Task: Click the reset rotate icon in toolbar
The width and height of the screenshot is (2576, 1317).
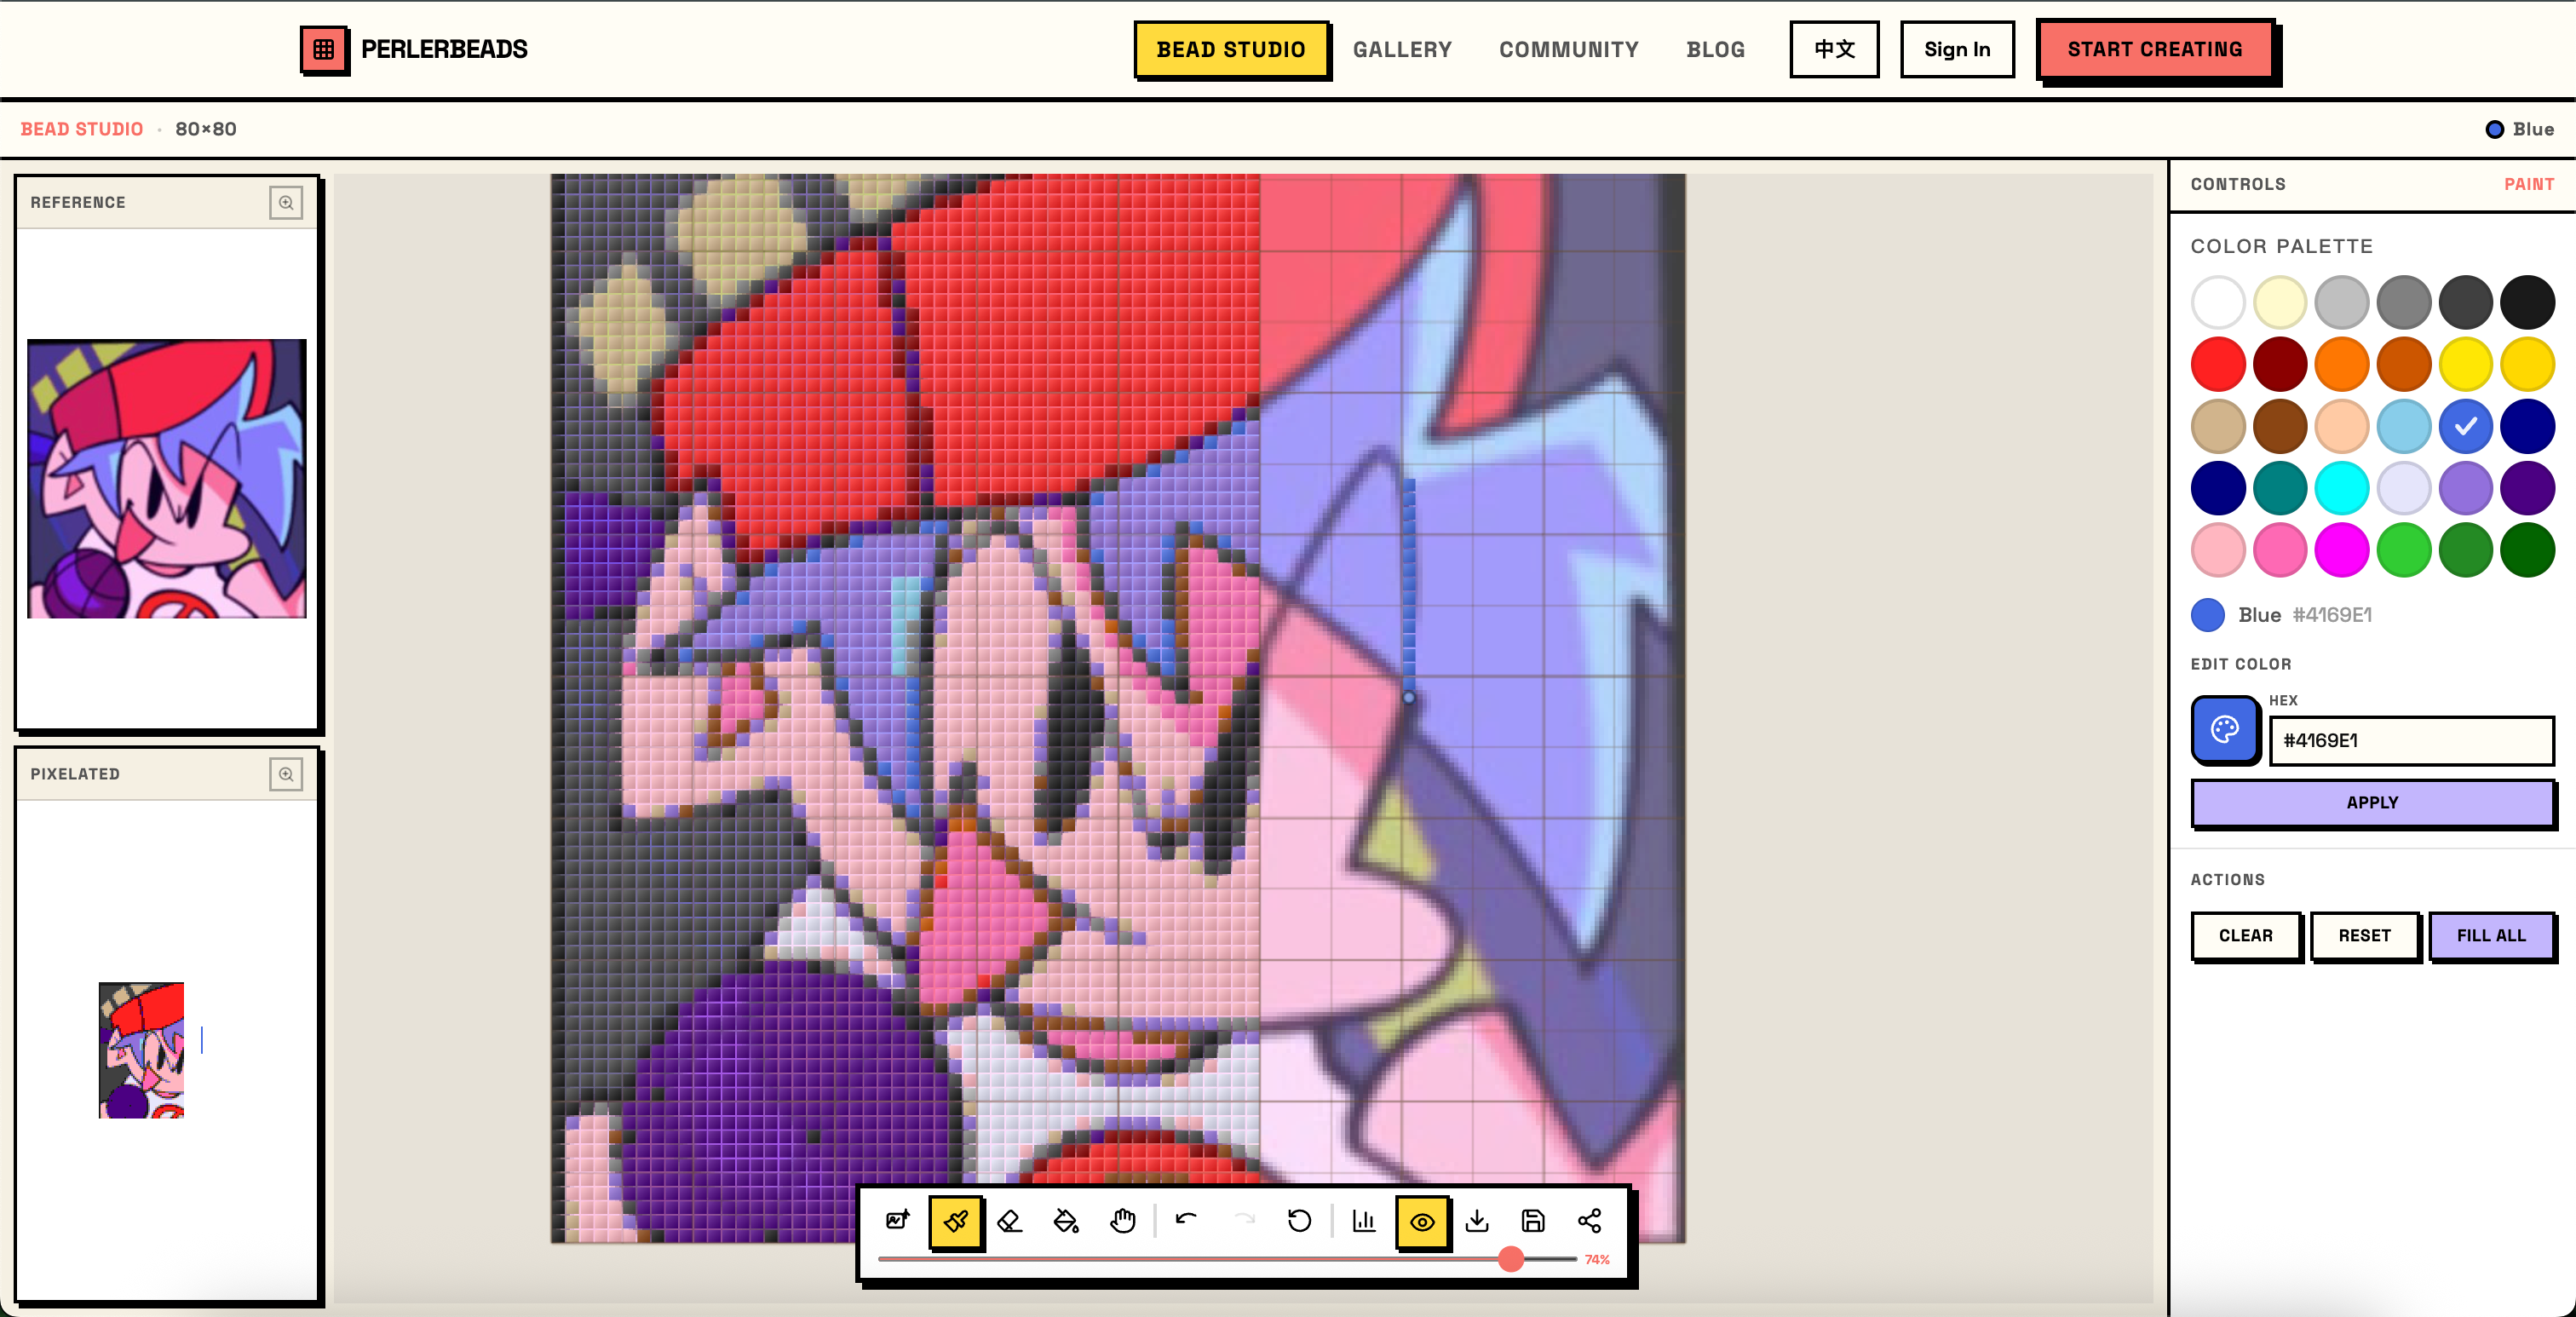Action: pyautogui.click(x=1299, y=1220)
